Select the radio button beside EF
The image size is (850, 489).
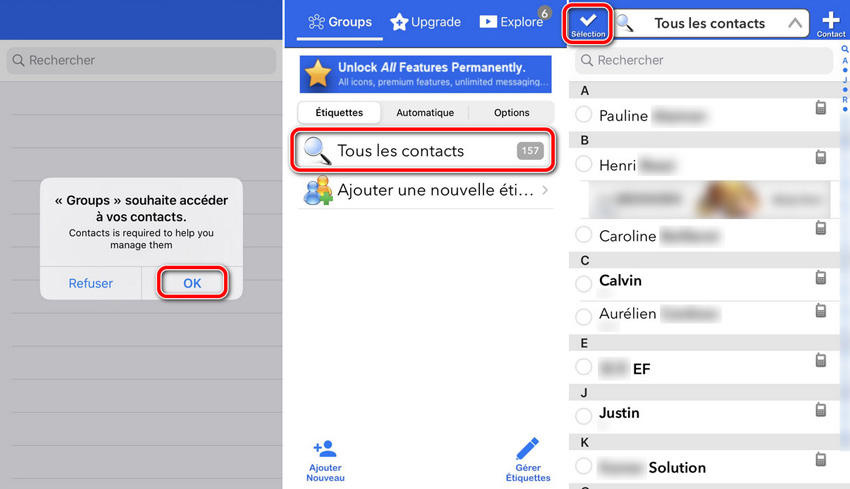point(584,367)
